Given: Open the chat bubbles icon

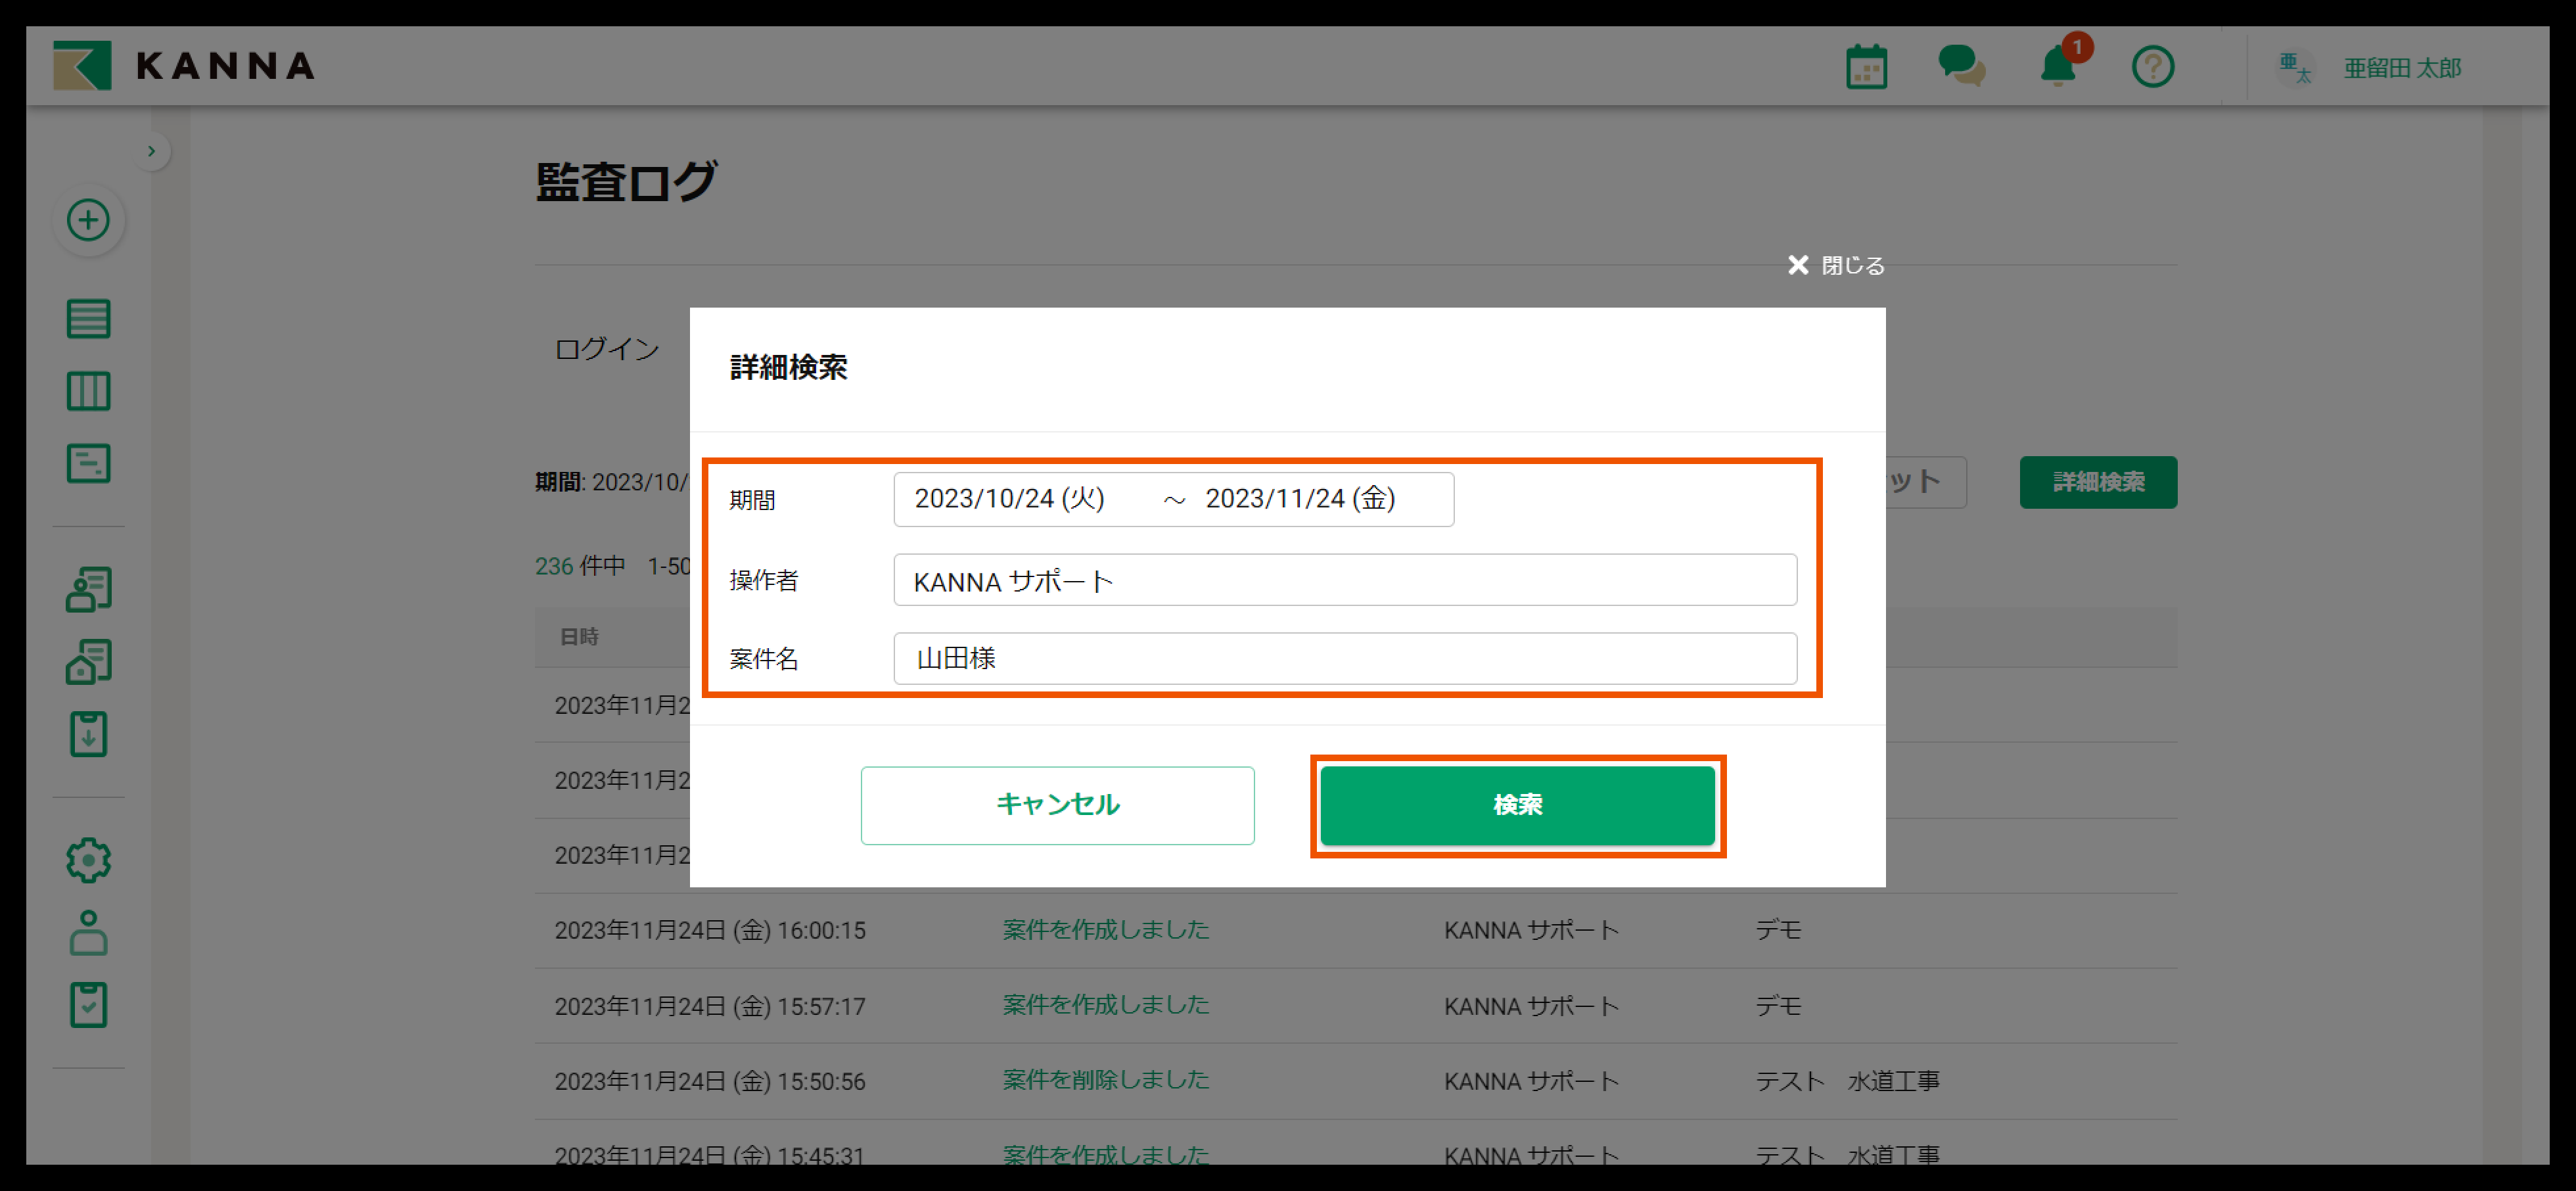Looking at the screenshot, I should point(1961,66).
